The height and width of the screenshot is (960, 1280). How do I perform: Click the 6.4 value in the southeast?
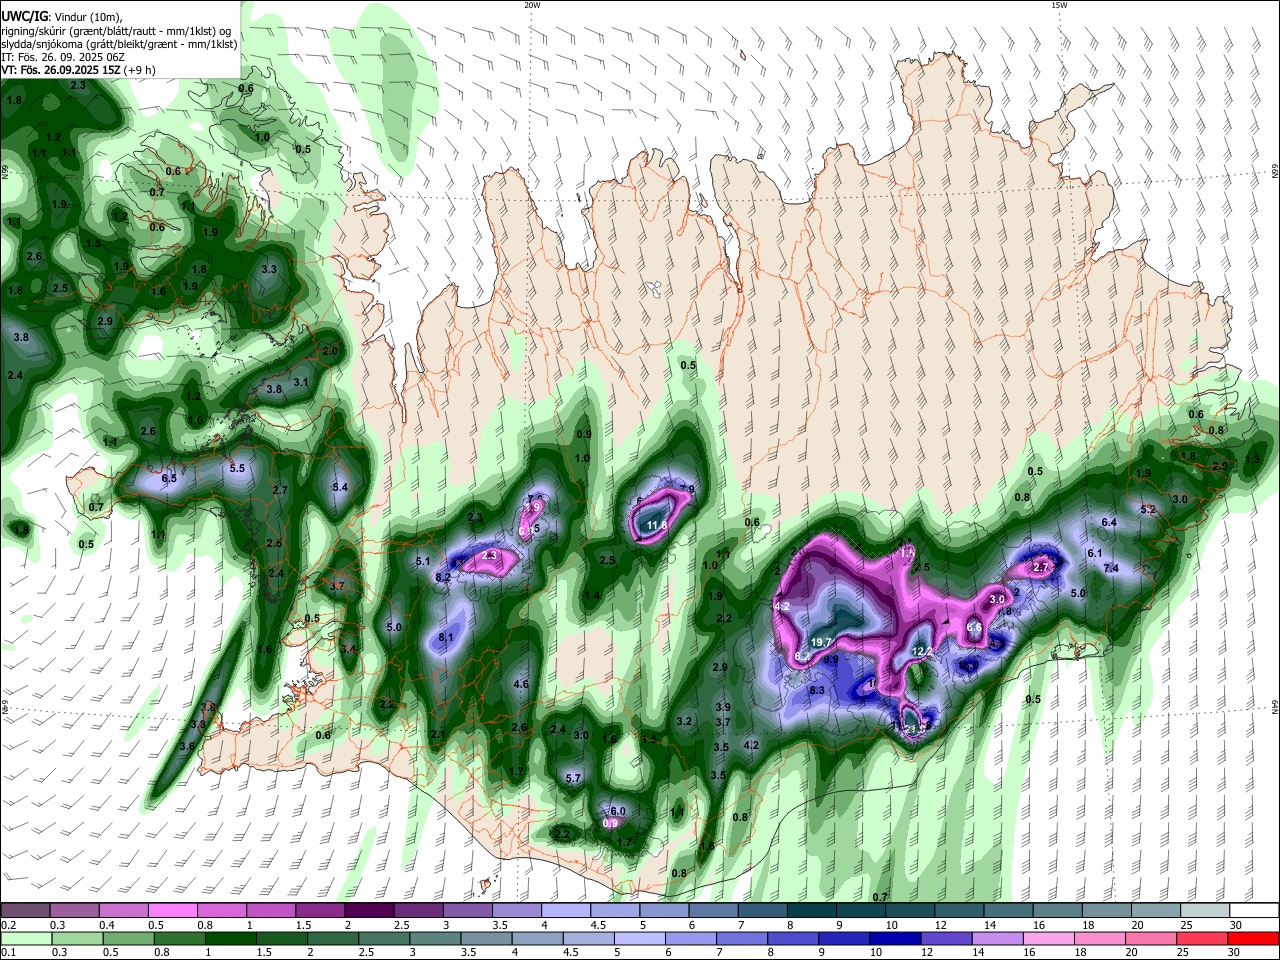tap(1109, 522)
